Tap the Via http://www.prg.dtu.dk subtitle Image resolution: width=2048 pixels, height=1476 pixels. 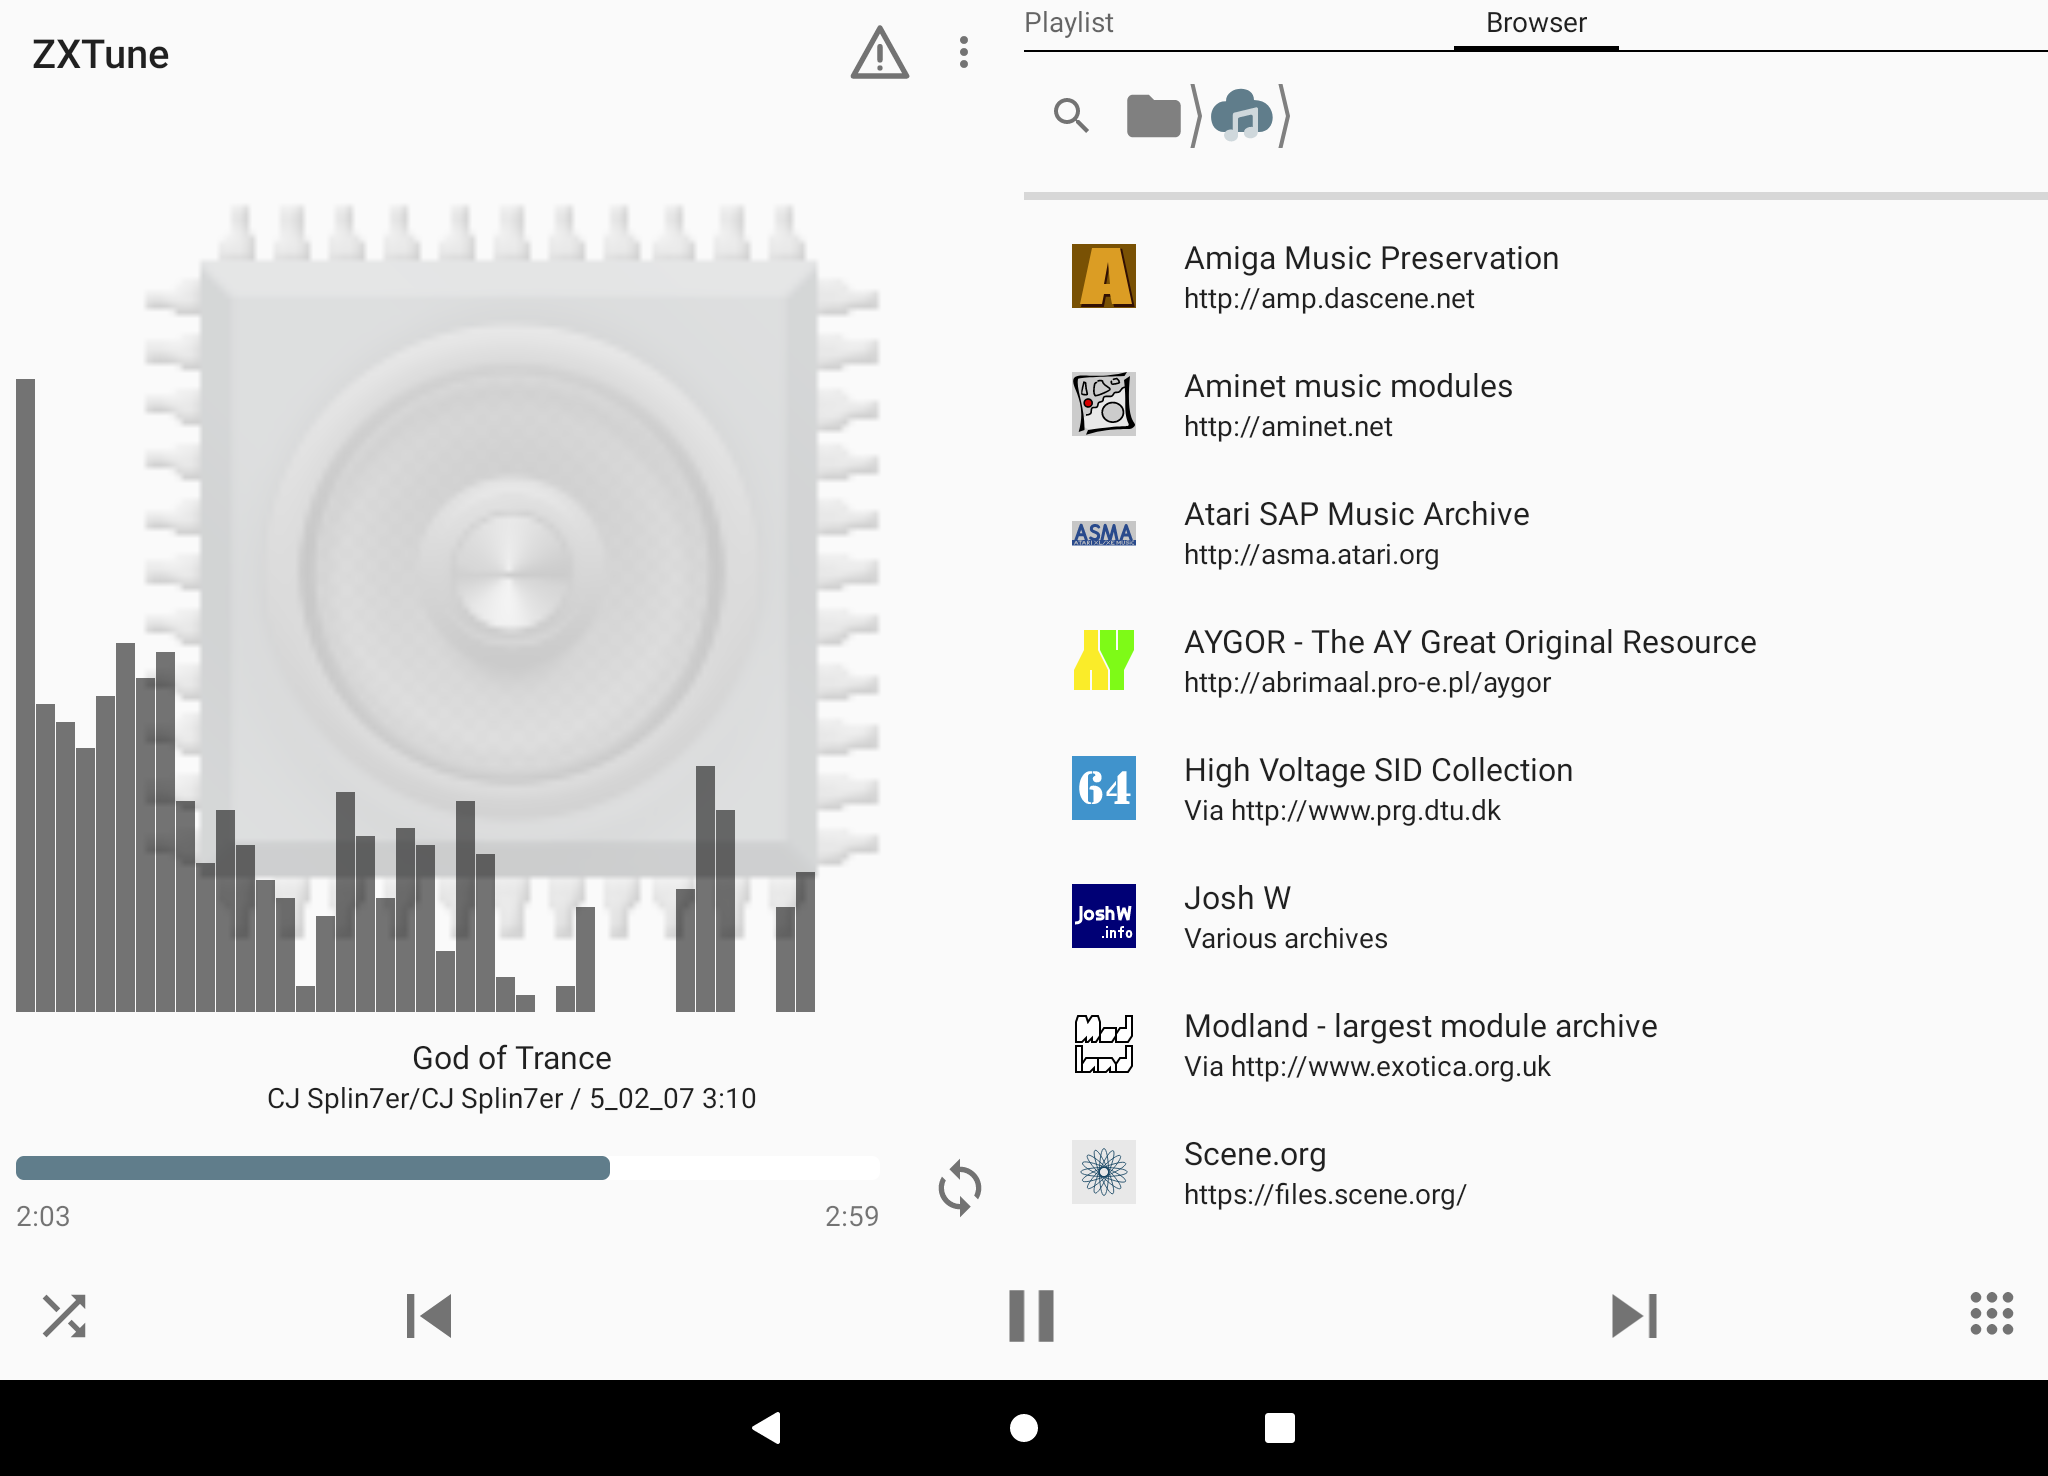pyautogui.click(x=1342, y=811)
